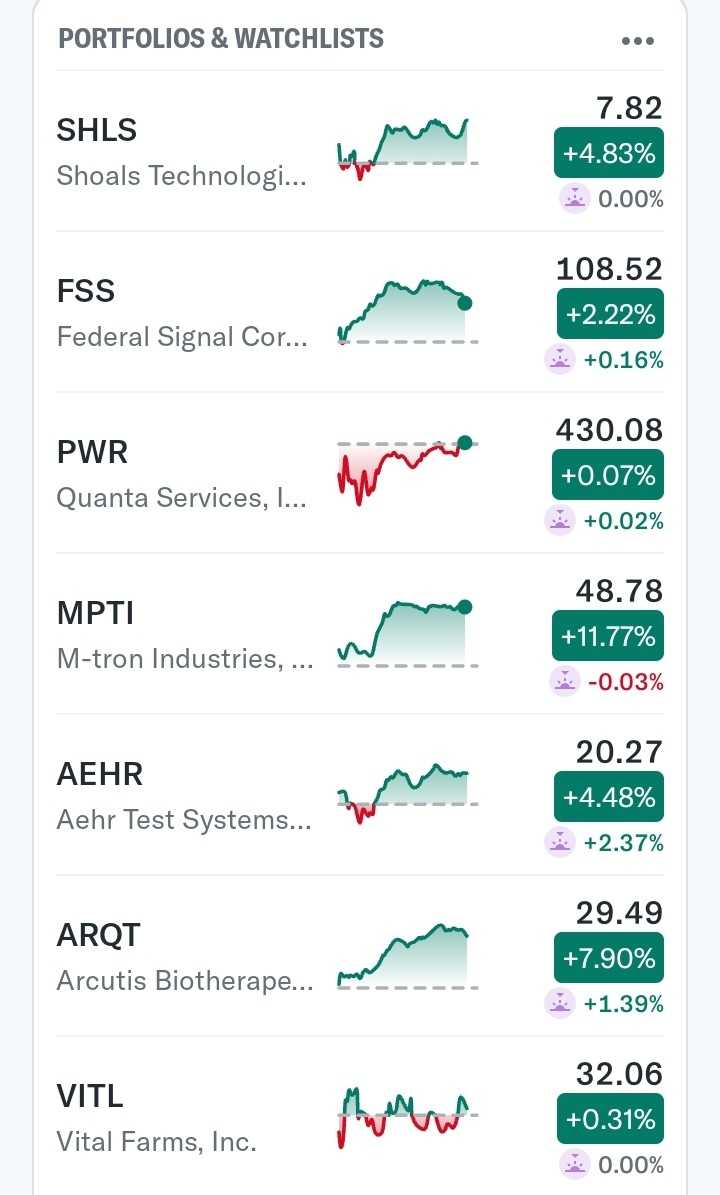
Task: Click the FSS after-hours sunrise icon
Action: pos(560,359)
